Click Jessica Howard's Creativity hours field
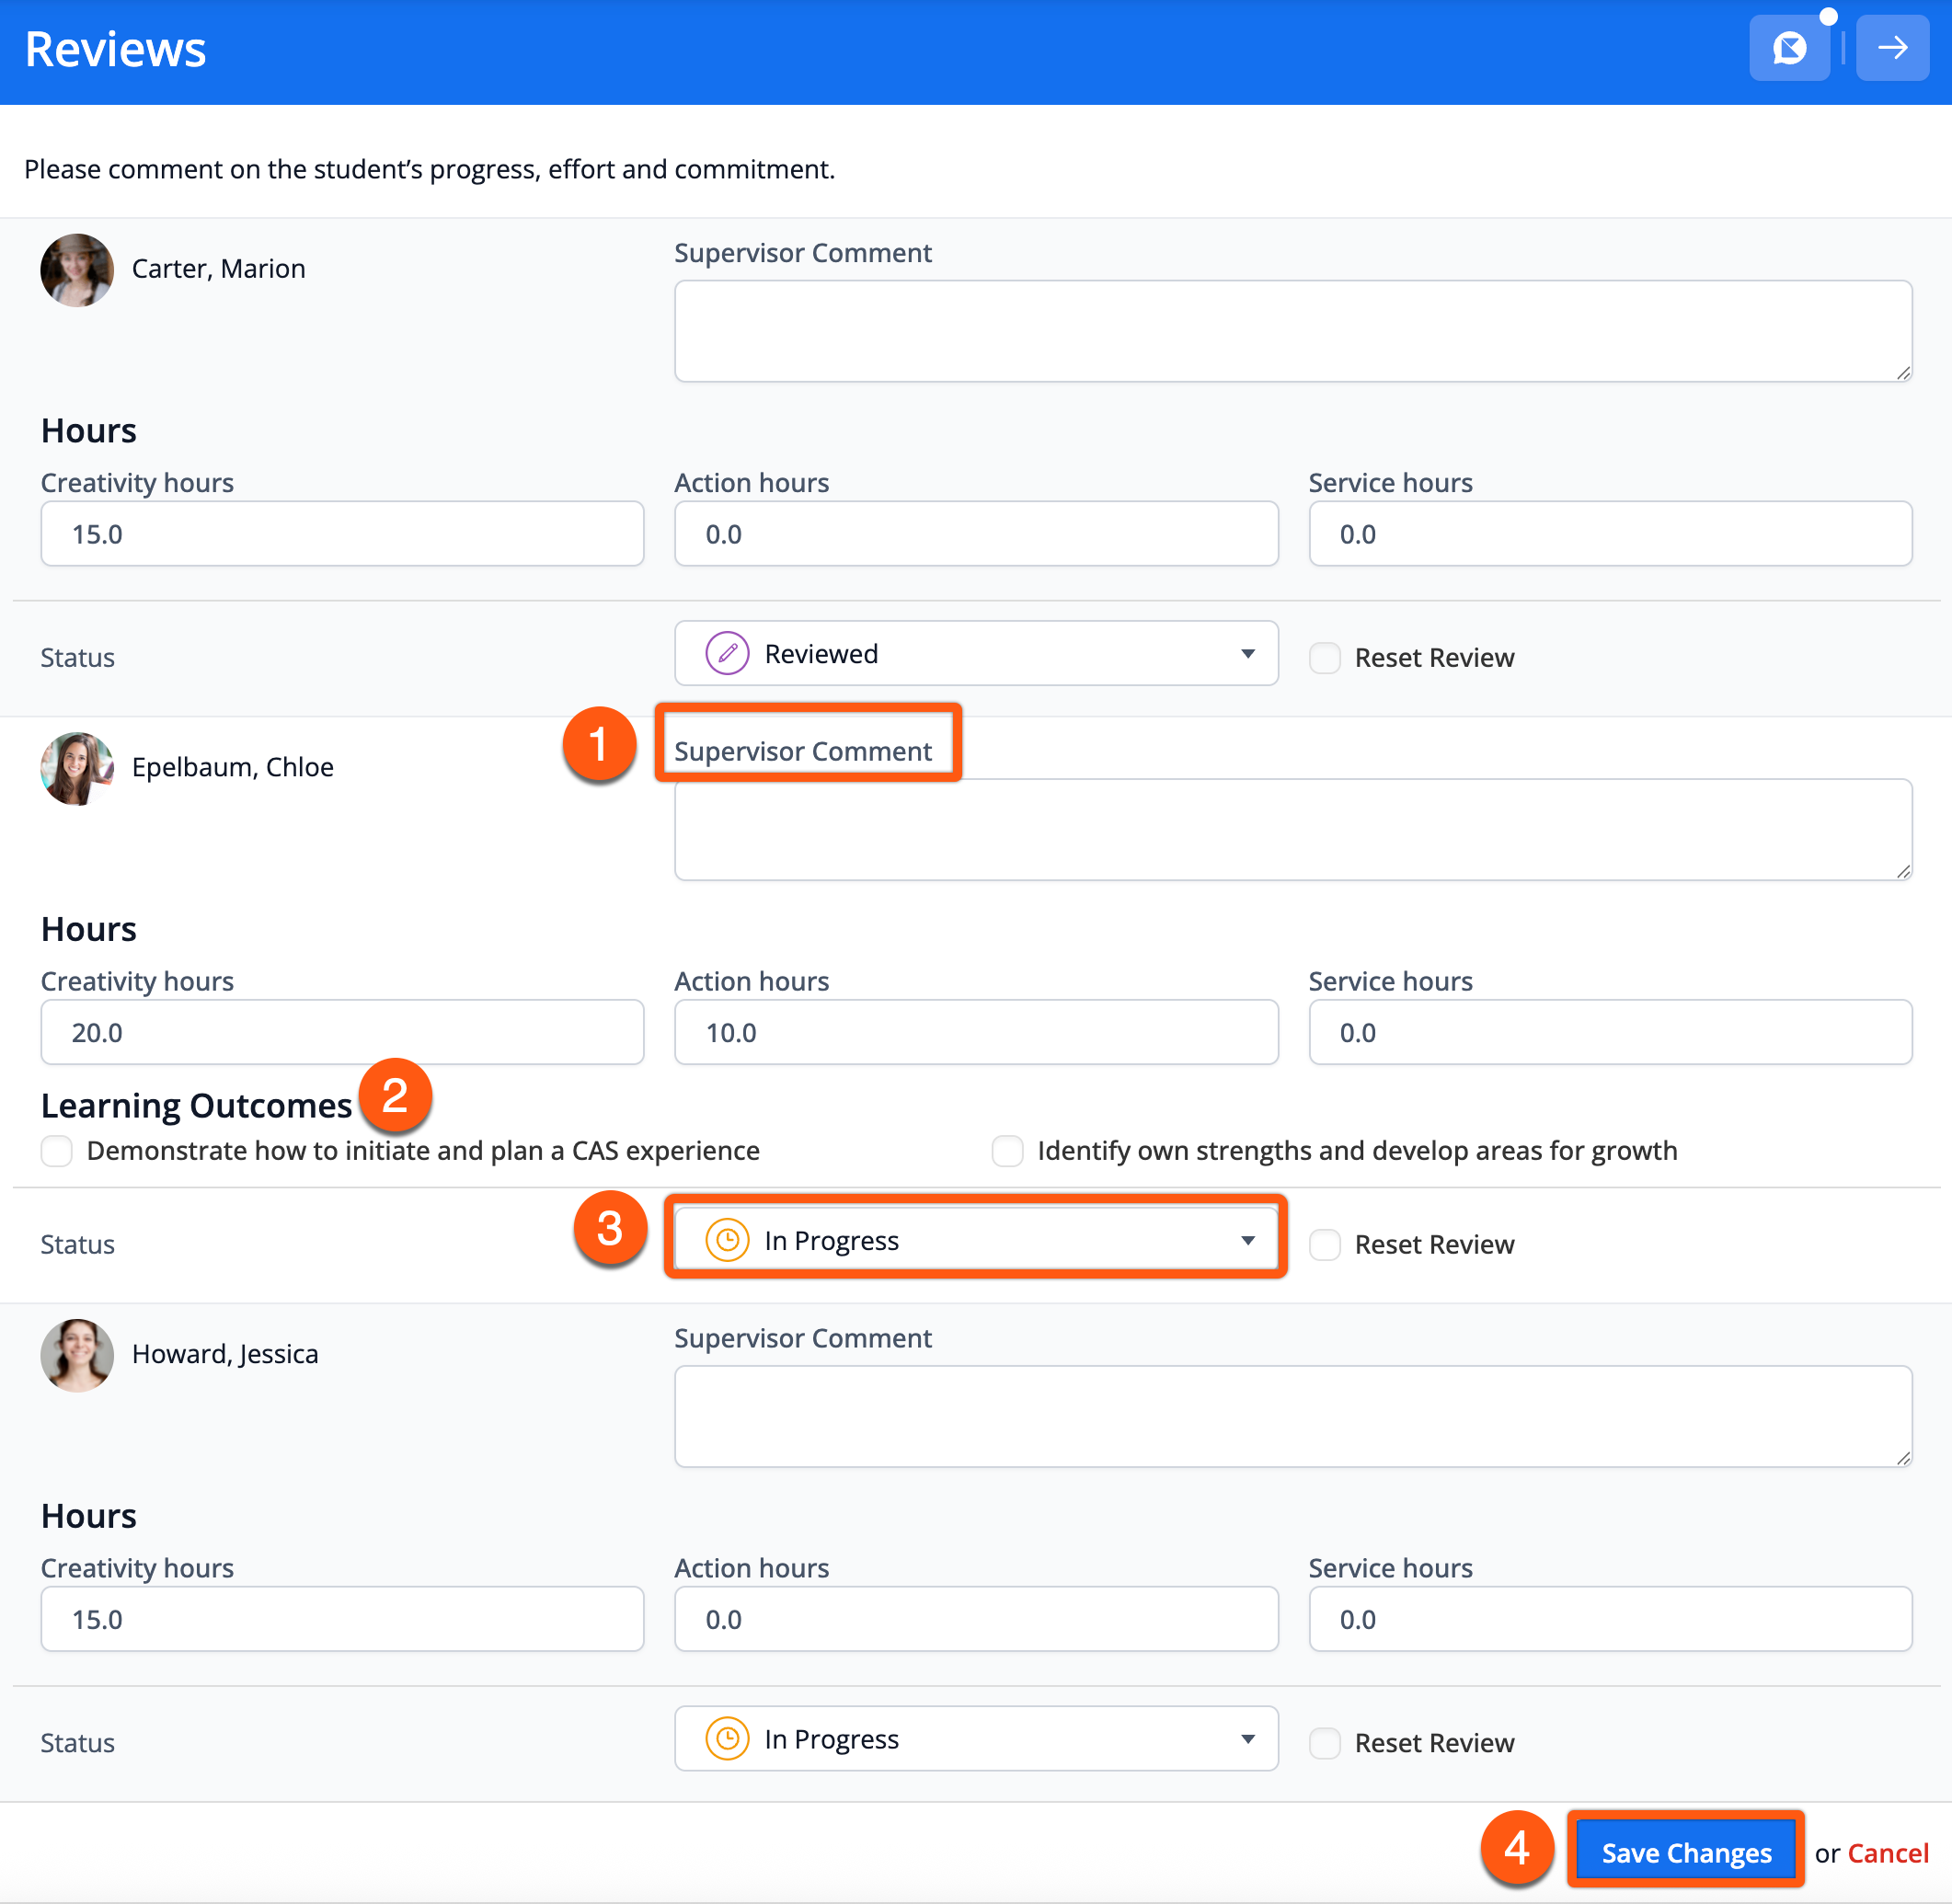The height and width of the screenshot is (1904, 1952). click(x=342, y=1619)
